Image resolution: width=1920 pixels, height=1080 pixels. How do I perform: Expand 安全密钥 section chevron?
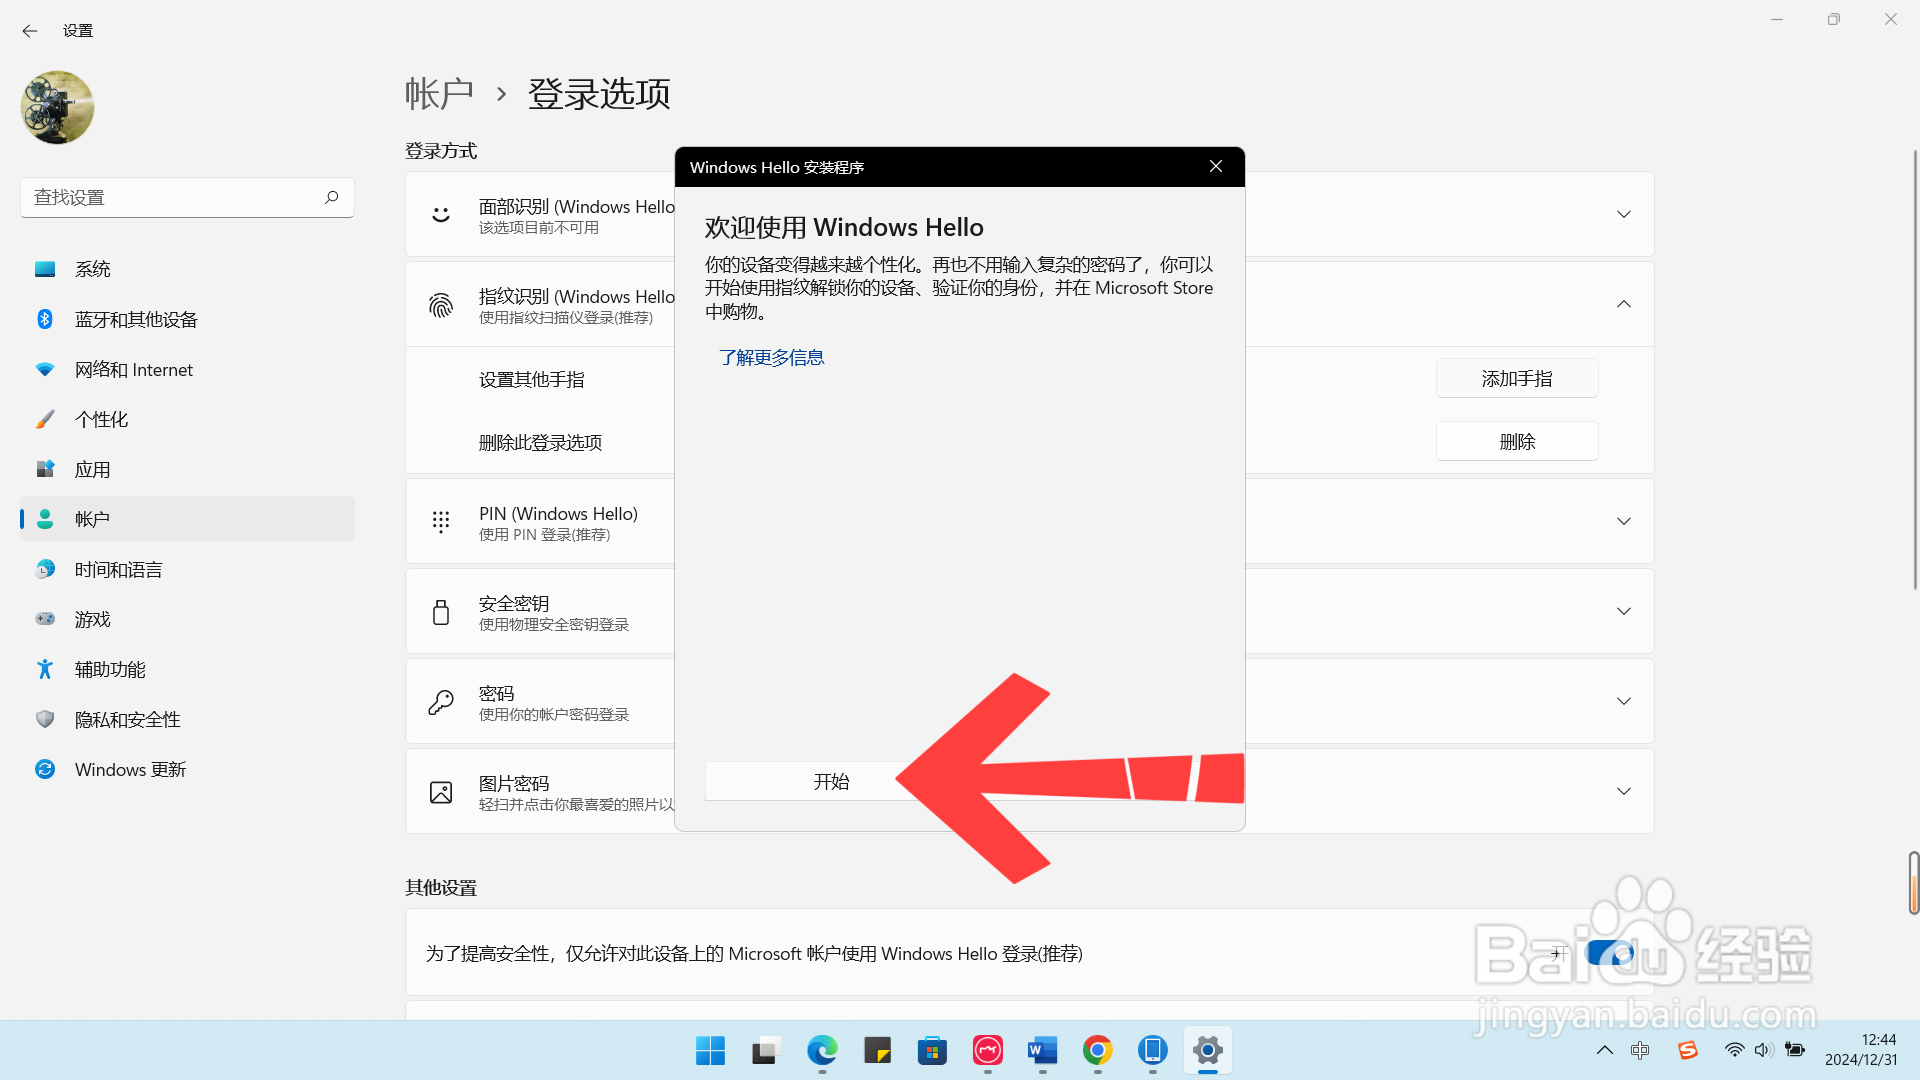[1624, 611]
